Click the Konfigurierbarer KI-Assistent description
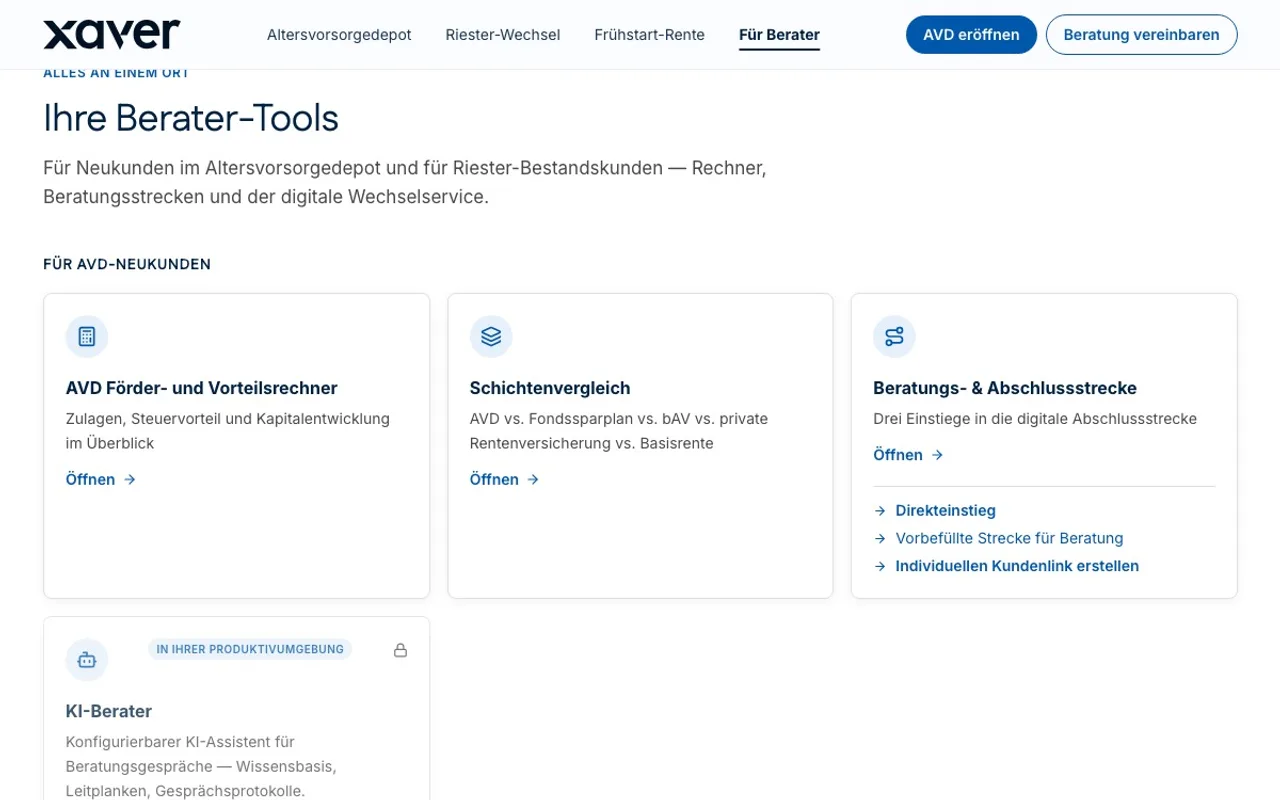Viewport: 1280px width, 800px height. (201, 767)
